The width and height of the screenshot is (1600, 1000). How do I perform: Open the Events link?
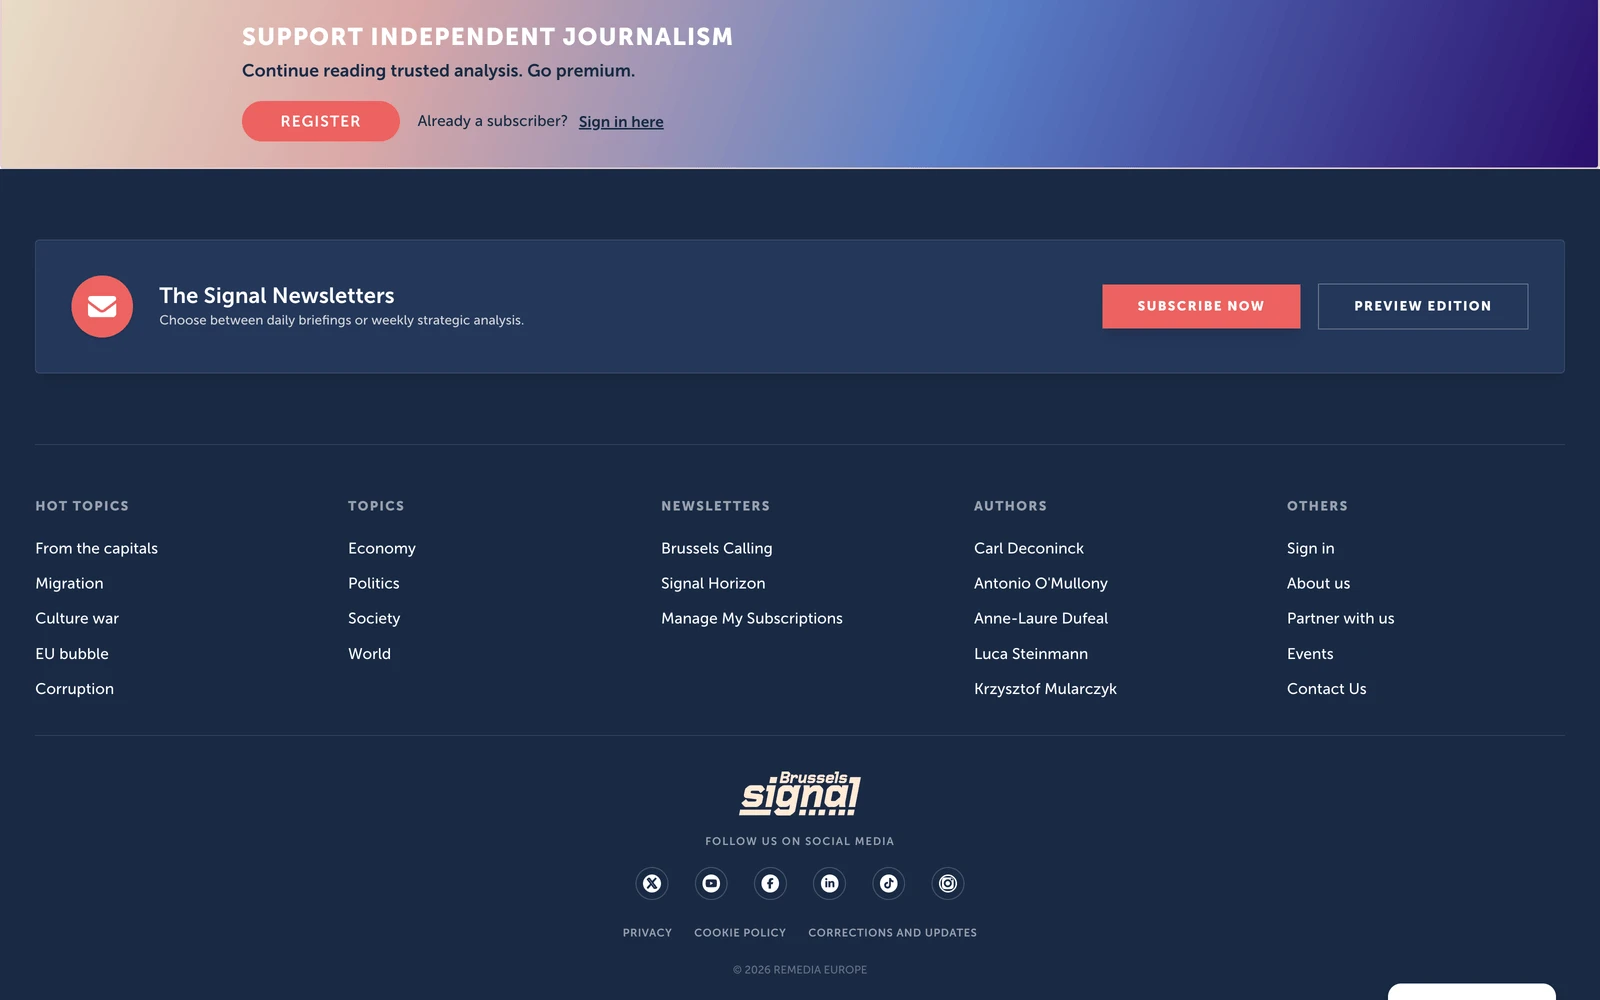[x=1310, y=653]
